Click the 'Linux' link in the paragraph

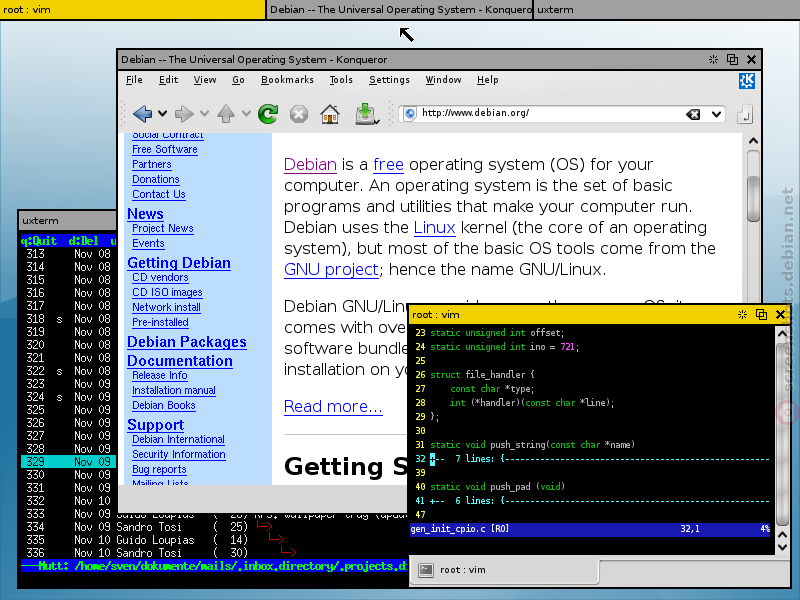point(434,228)
